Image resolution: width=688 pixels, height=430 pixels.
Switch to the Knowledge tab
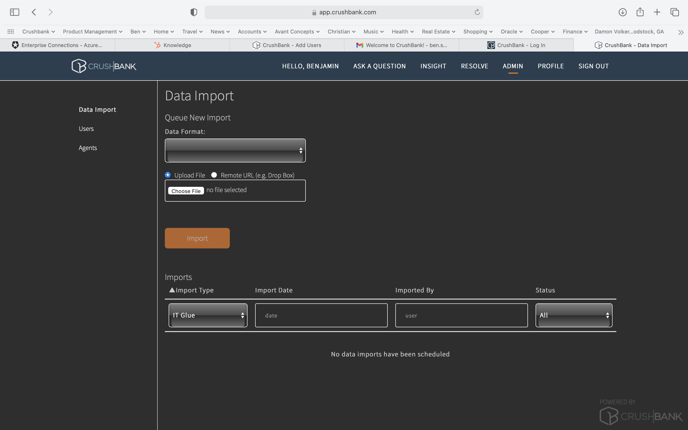[172, 45]
